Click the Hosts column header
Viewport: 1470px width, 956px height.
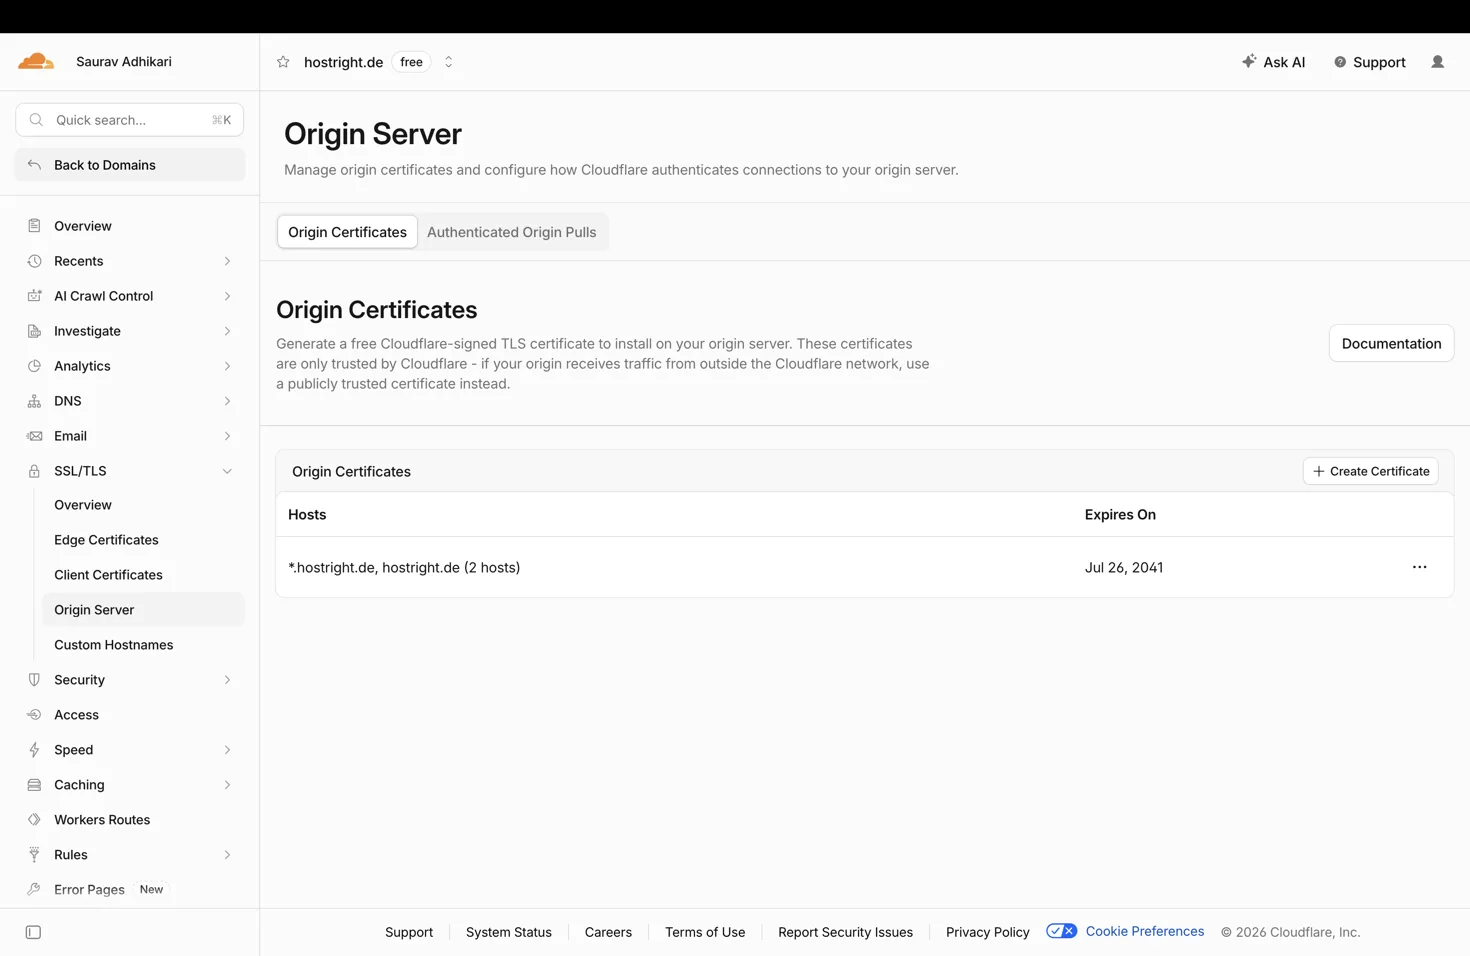(307, 514)
